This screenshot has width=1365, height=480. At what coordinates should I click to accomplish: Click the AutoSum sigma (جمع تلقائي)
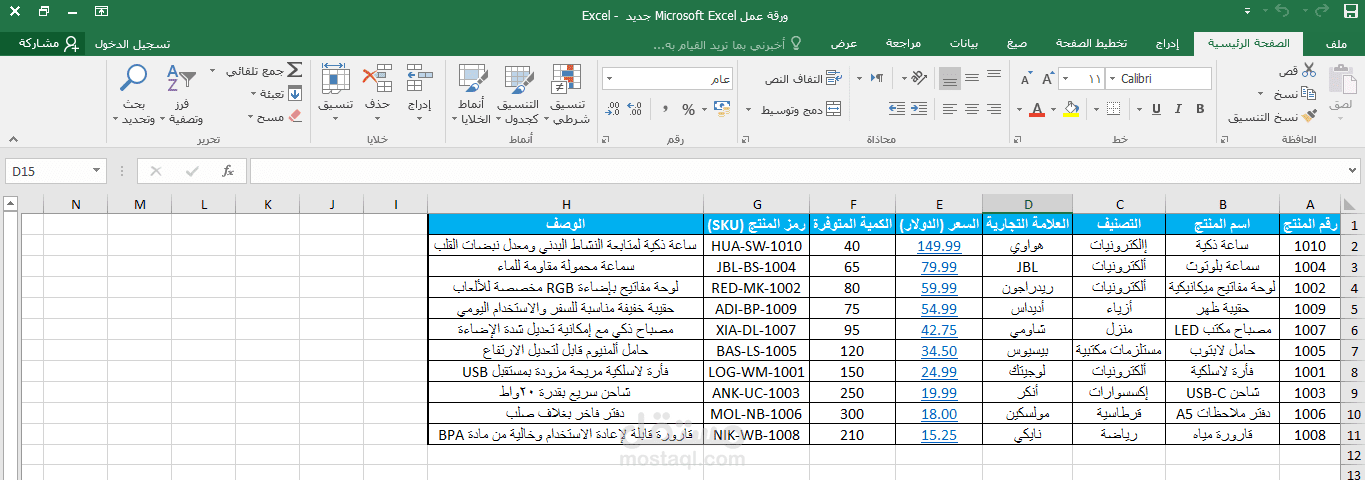coord(294,70)
